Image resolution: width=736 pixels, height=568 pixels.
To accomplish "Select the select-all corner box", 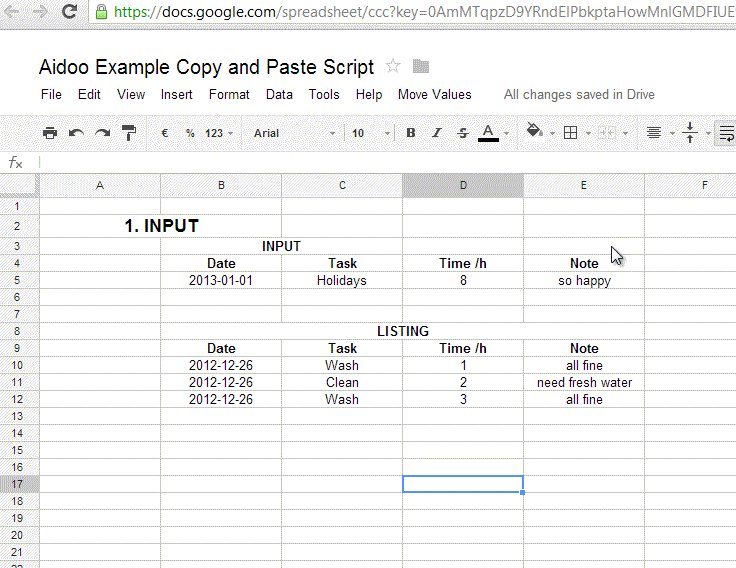I will pyautogui.click(x=19, y=185).
